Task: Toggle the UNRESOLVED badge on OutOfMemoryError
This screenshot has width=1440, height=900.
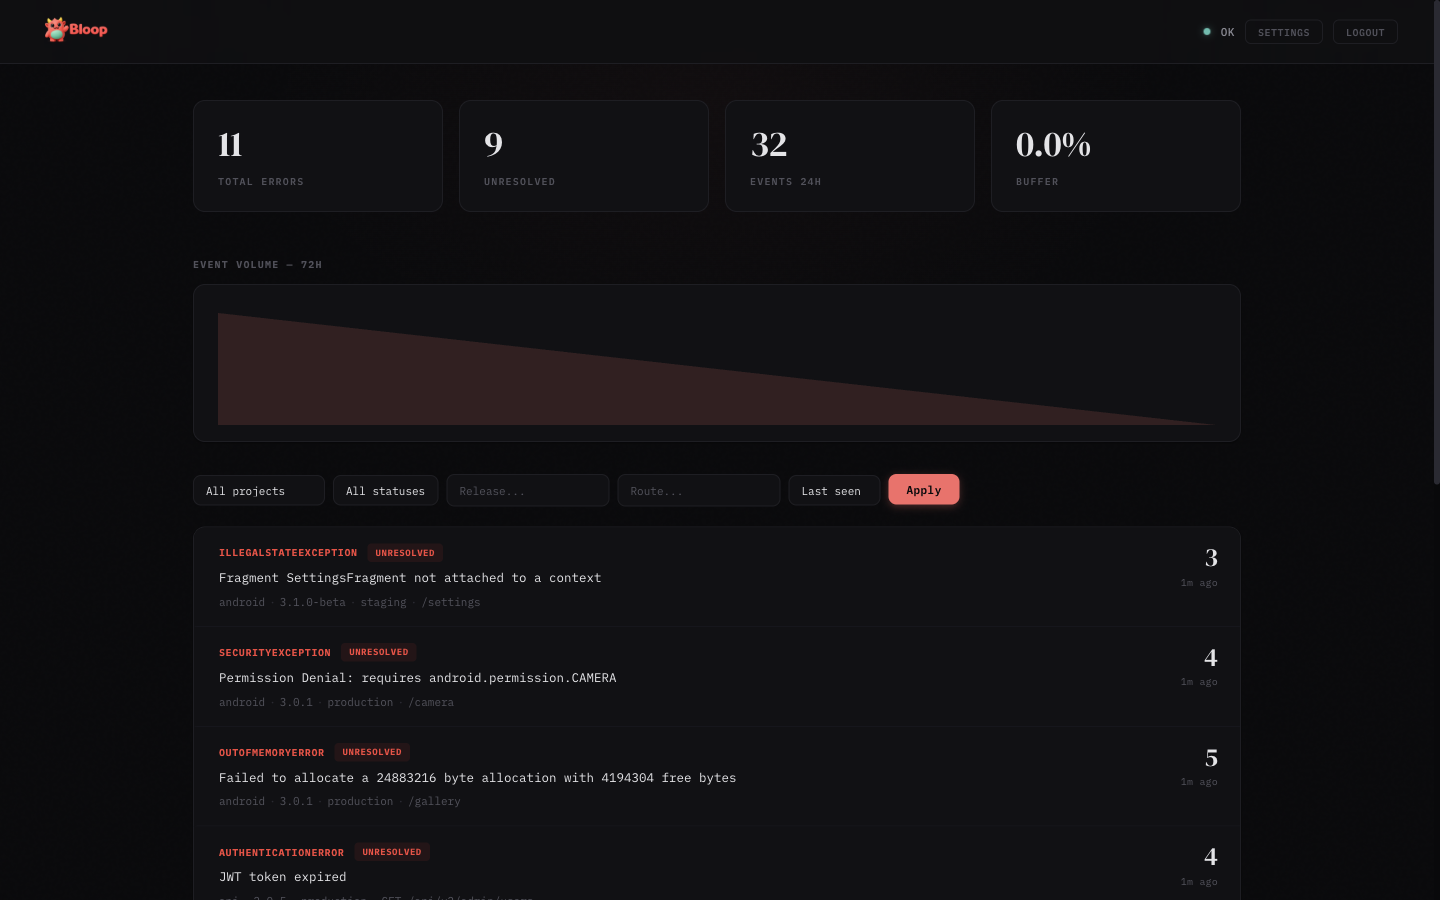Action: tap(371, 751)
